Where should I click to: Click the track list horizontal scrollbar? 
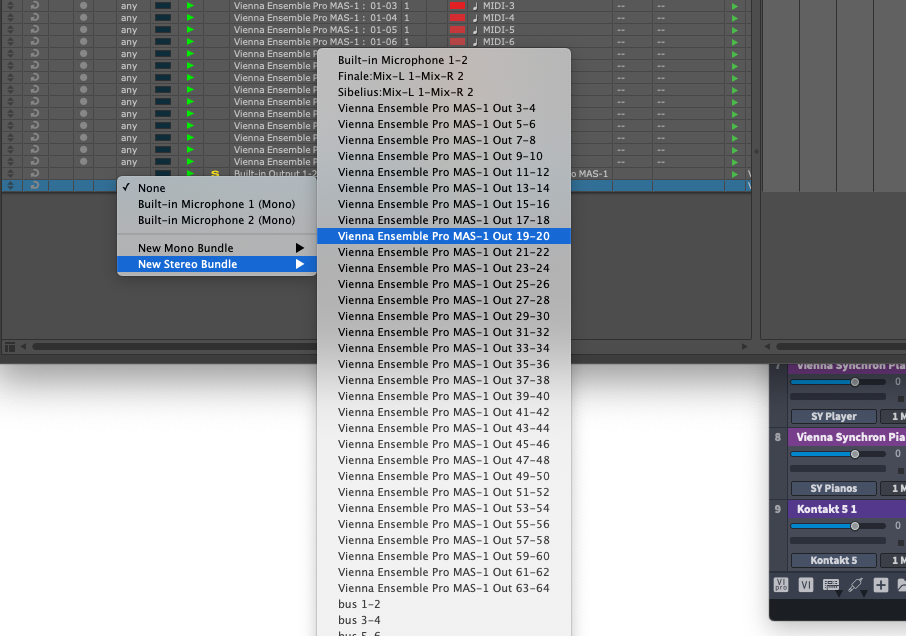(x=173, y=347)
